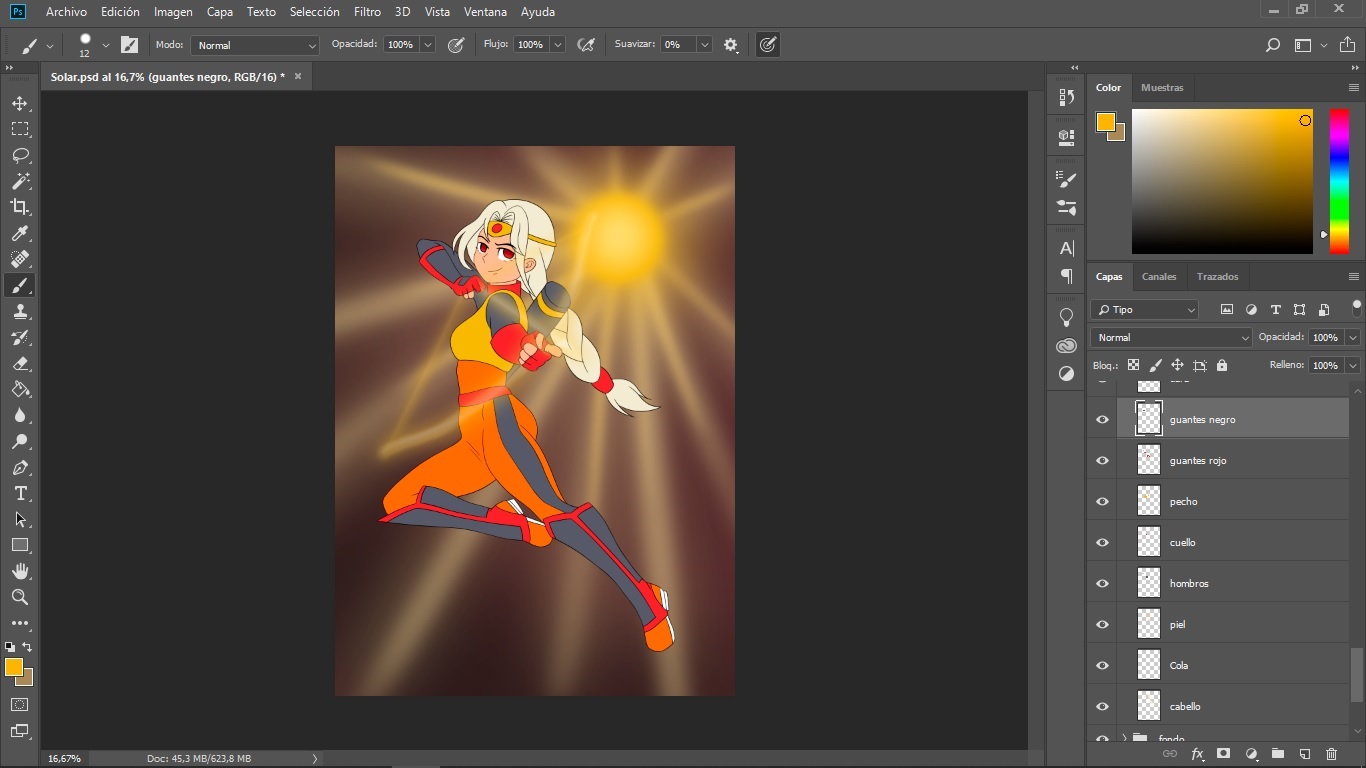Choose the Crop tool
1366x768 pixels.
pyautogui.click(x=20, y=207)
